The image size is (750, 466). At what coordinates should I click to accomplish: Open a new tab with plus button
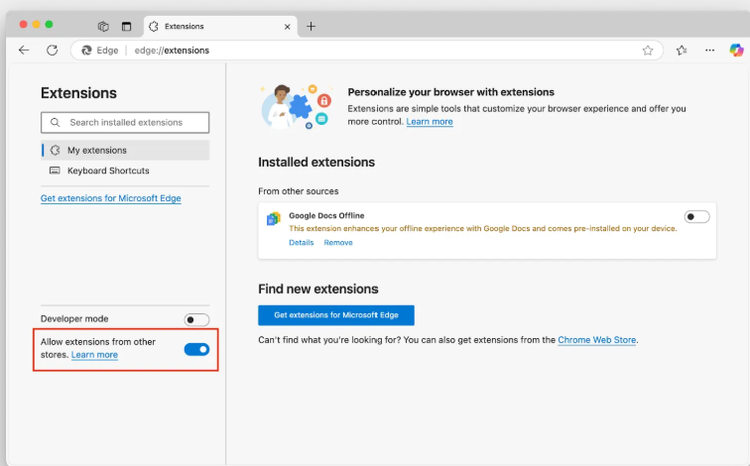click(x=311, y=26)
